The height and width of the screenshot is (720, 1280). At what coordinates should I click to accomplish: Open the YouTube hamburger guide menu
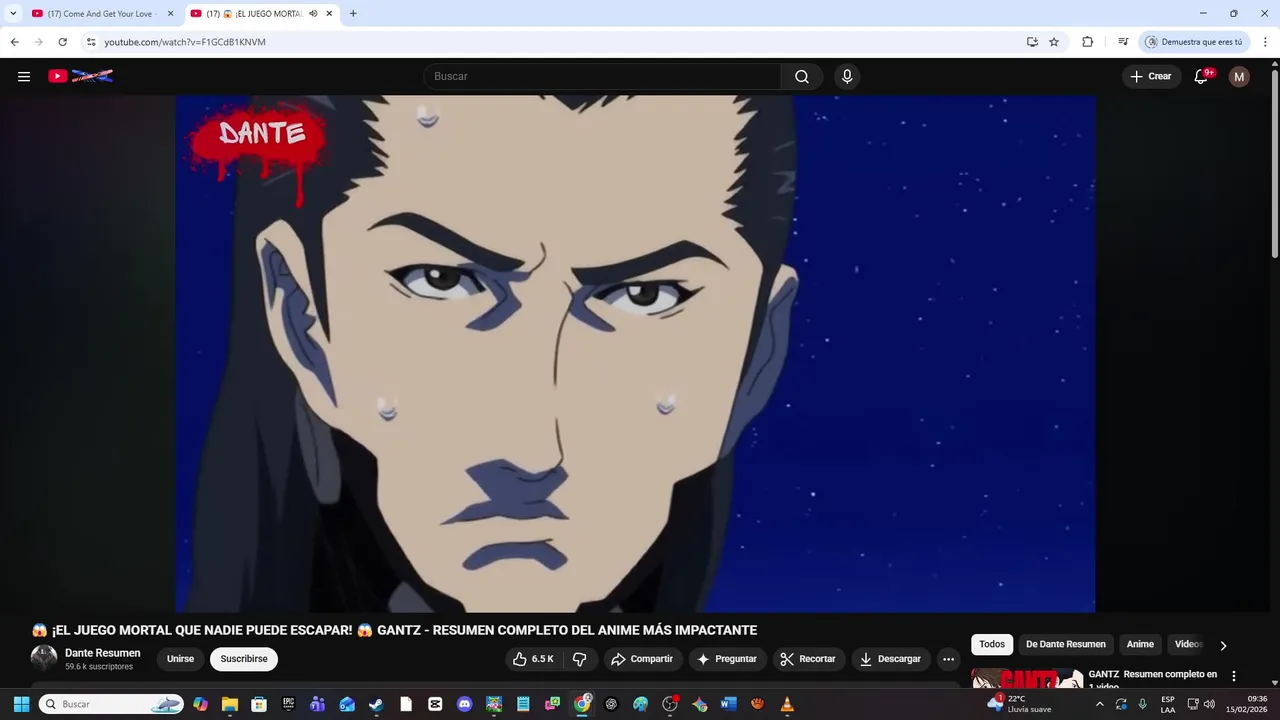24,76
